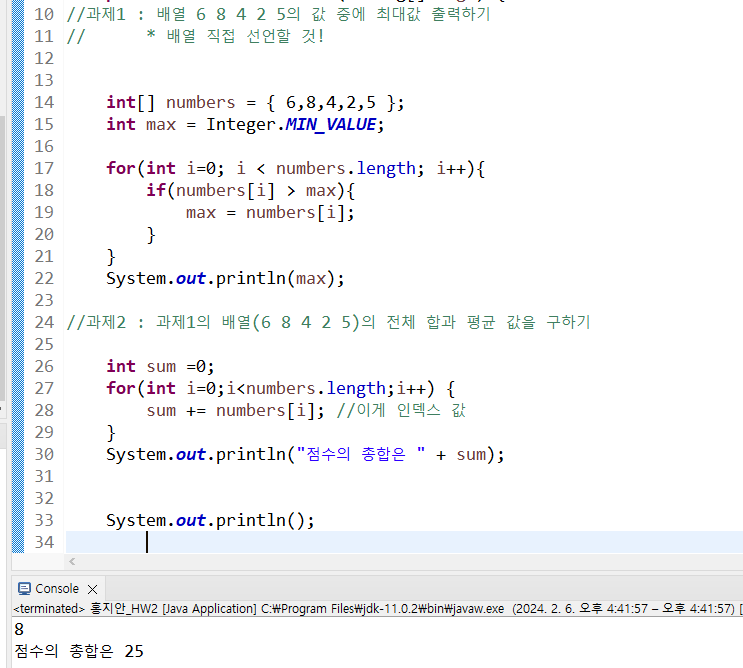Click the blue marker bar beside line 20

pyautogui.click(x=18, y=235)
